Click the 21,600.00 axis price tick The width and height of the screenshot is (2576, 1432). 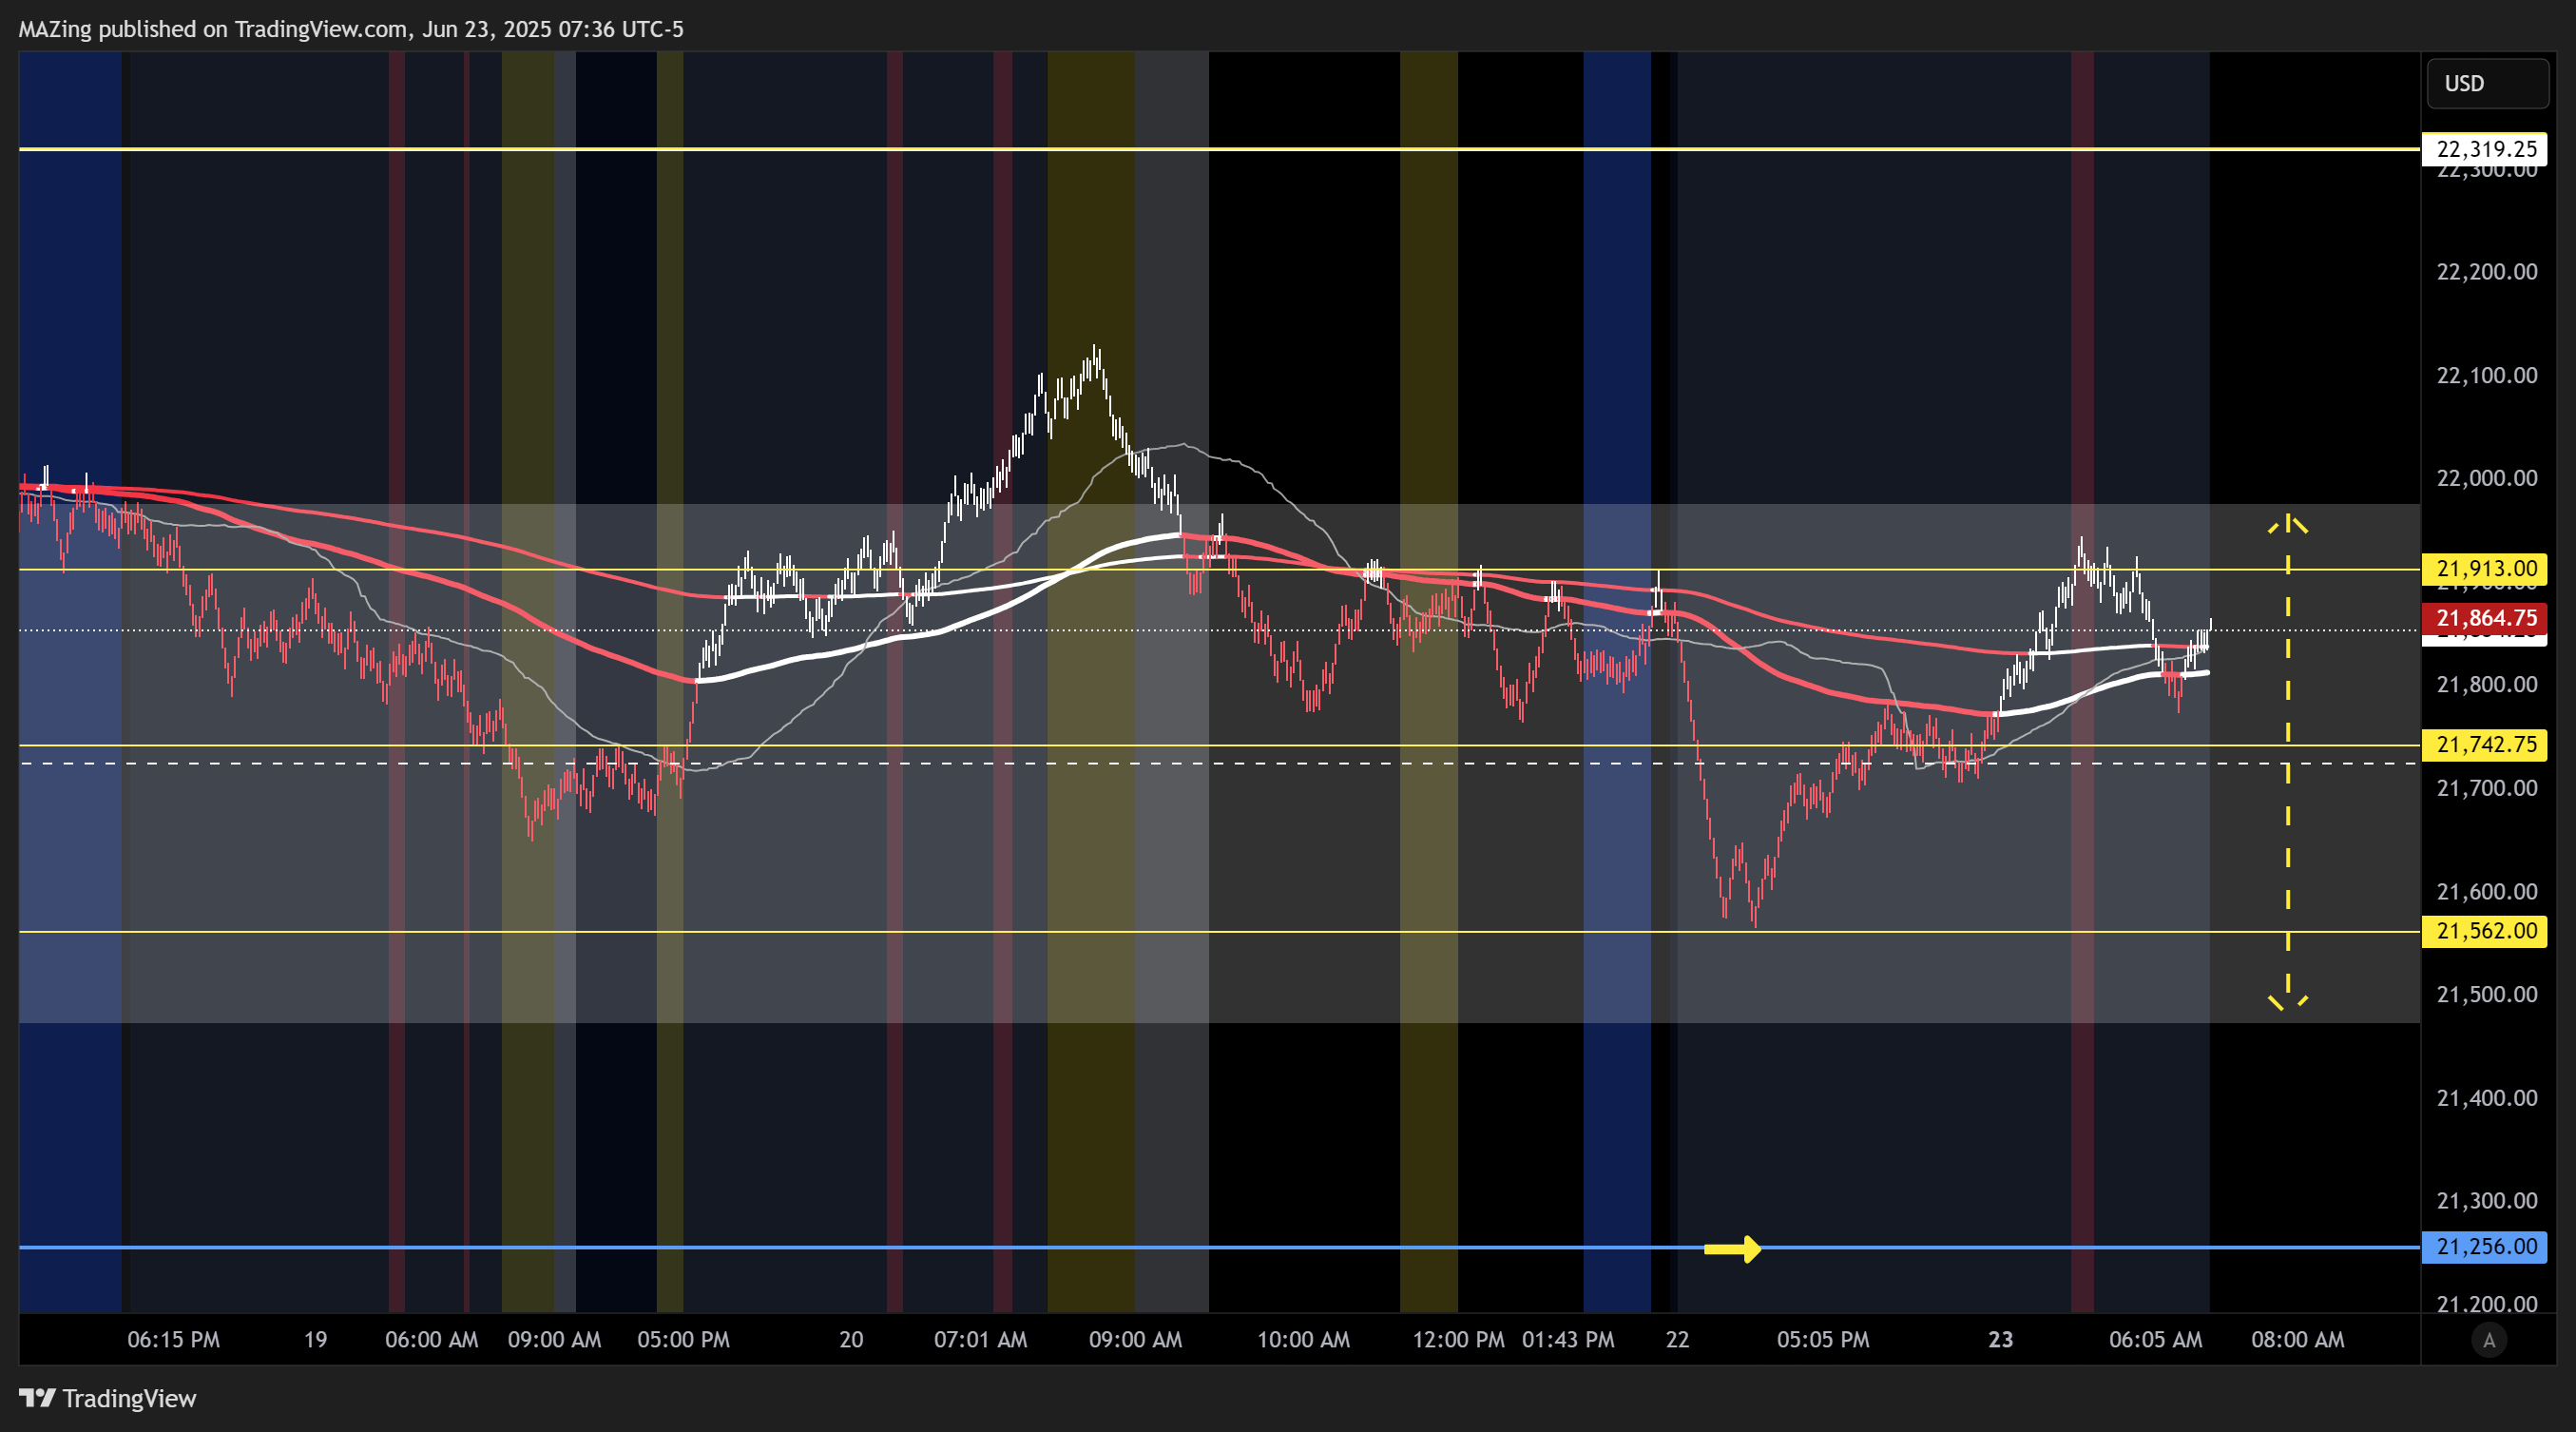point(2487,891)
